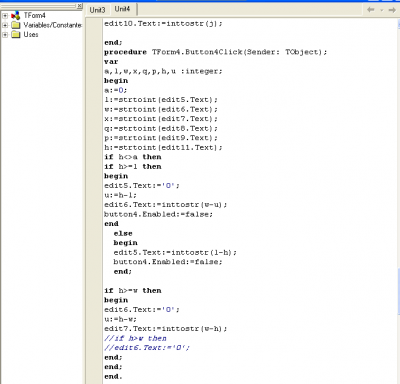Click the final 'end.' line
The width and height of the screenshot is (400, 384).
pos(113,376)
